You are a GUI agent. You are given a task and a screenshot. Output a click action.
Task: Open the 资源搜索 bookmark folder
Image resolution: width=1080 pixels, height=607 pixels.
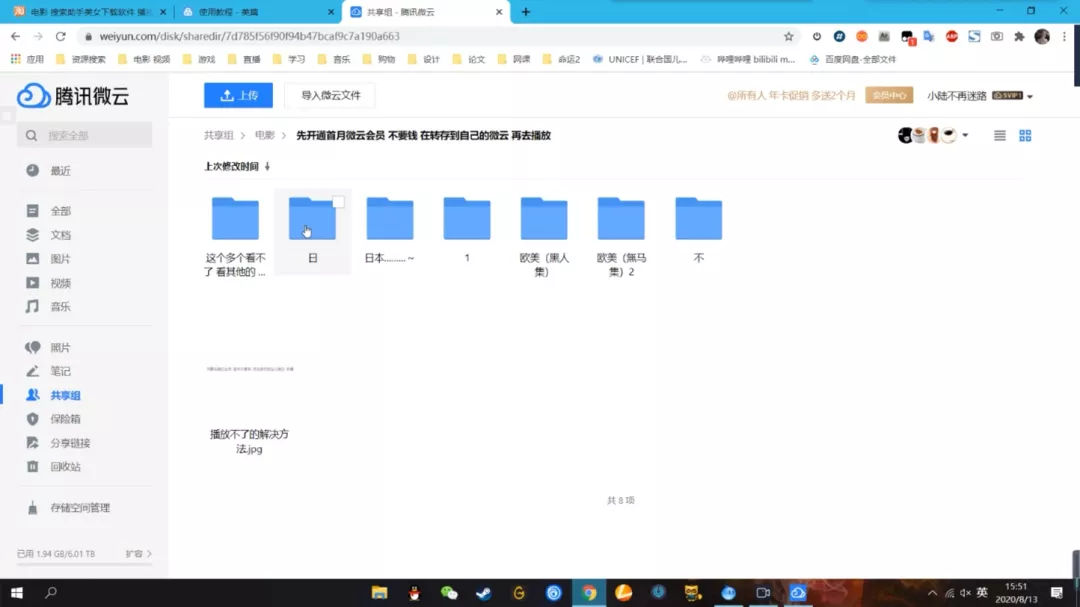[x=81, y=59]
